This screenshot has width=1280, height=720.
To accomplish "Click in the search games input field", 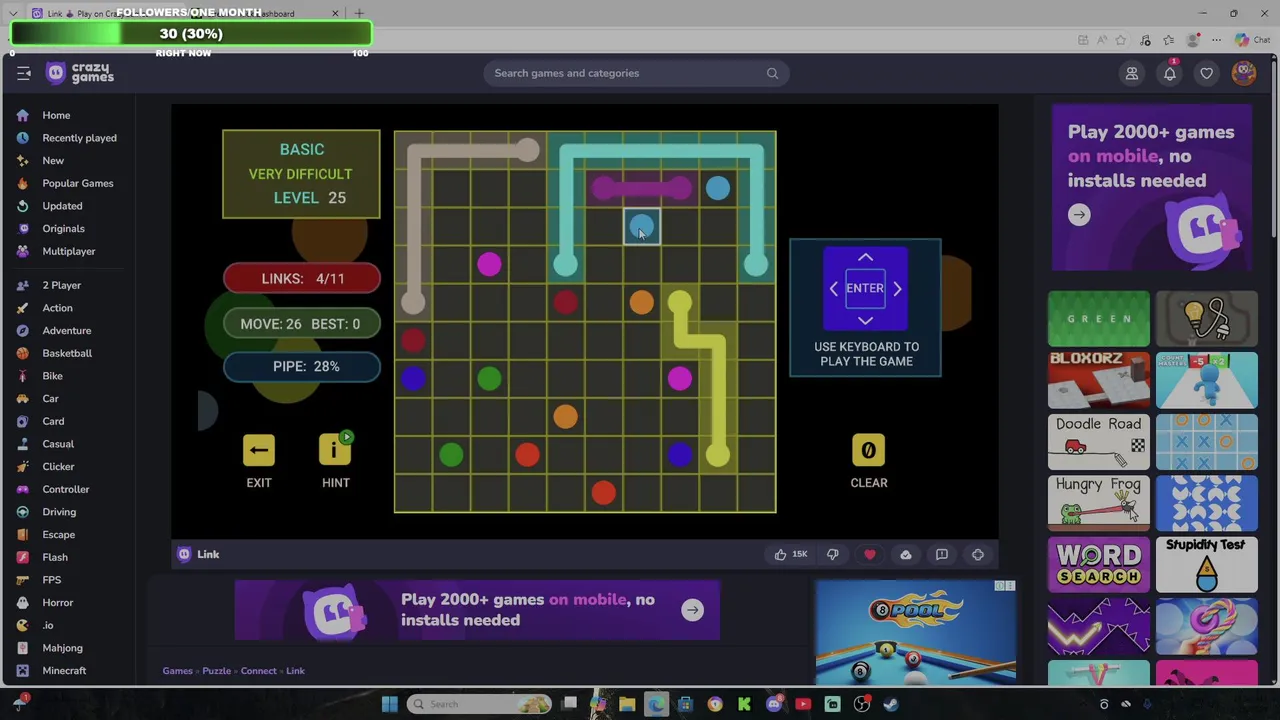I will pos(636,73).
